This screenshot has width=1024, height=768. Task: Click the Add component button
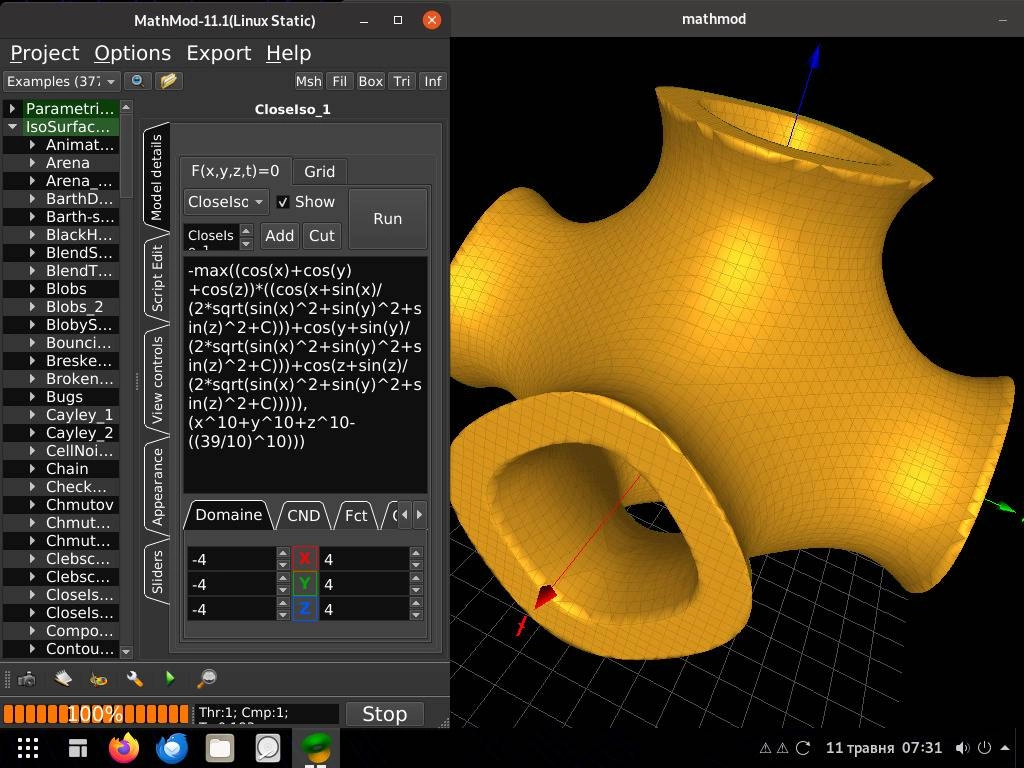coord(280,236)
